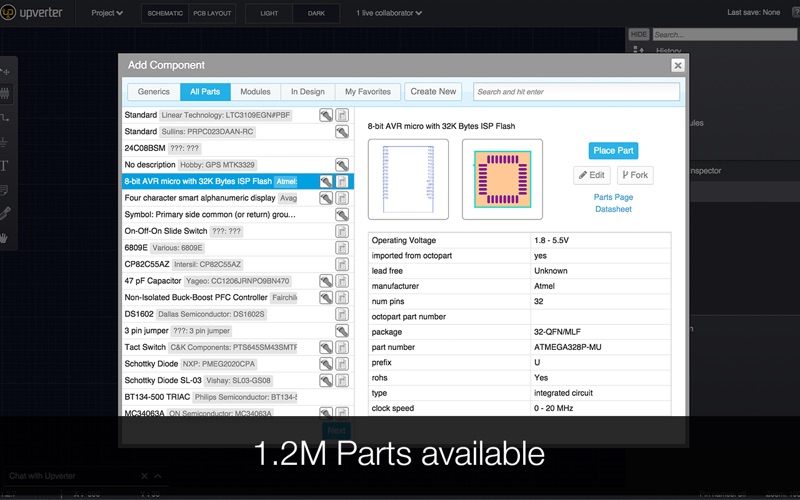Switch to the In Design tab
800x500 pixels.
click(308, 92)
